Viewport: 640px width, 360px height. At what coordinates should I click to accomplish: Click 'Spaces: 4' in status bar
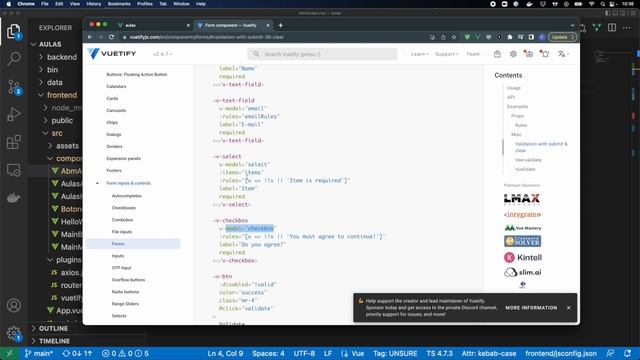268,353
